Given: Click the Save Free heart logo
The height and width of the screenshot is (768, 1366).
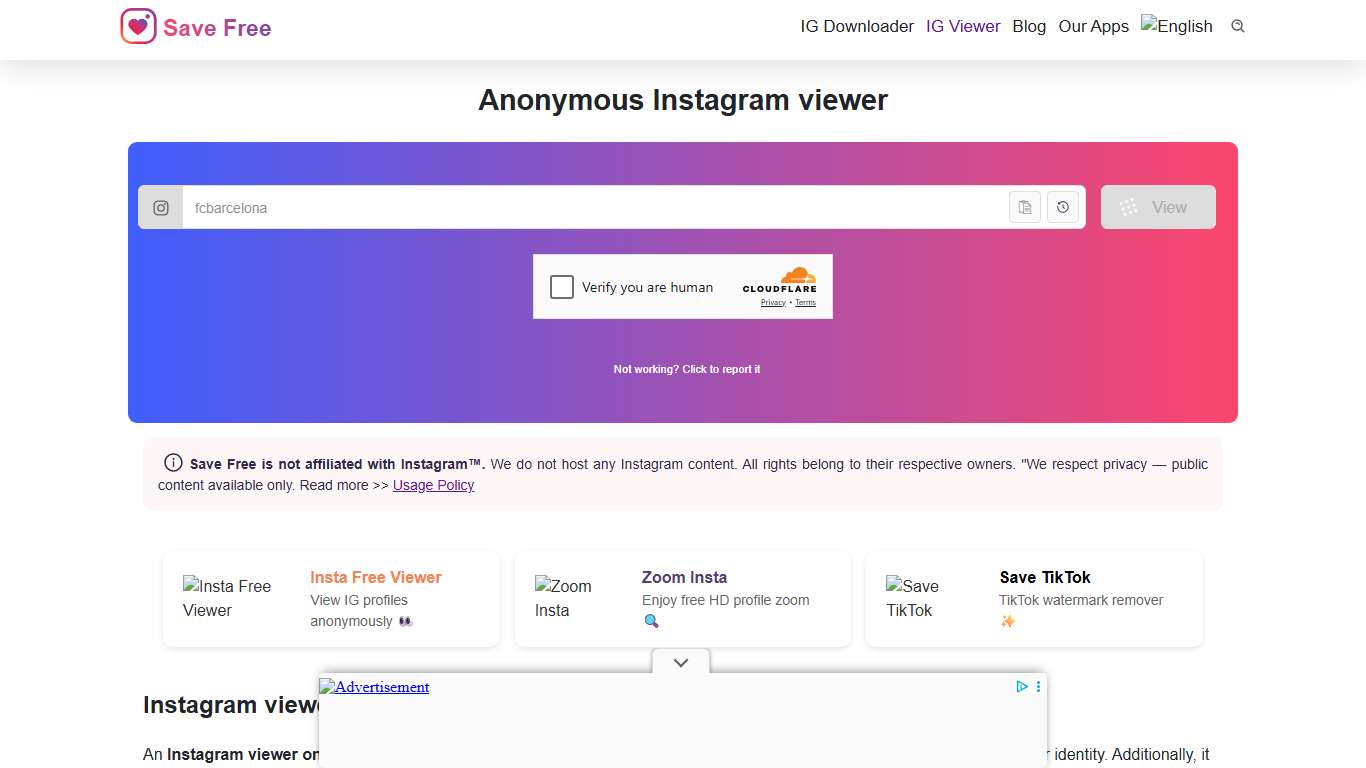Looking at the screenshot, I should 137,26.
